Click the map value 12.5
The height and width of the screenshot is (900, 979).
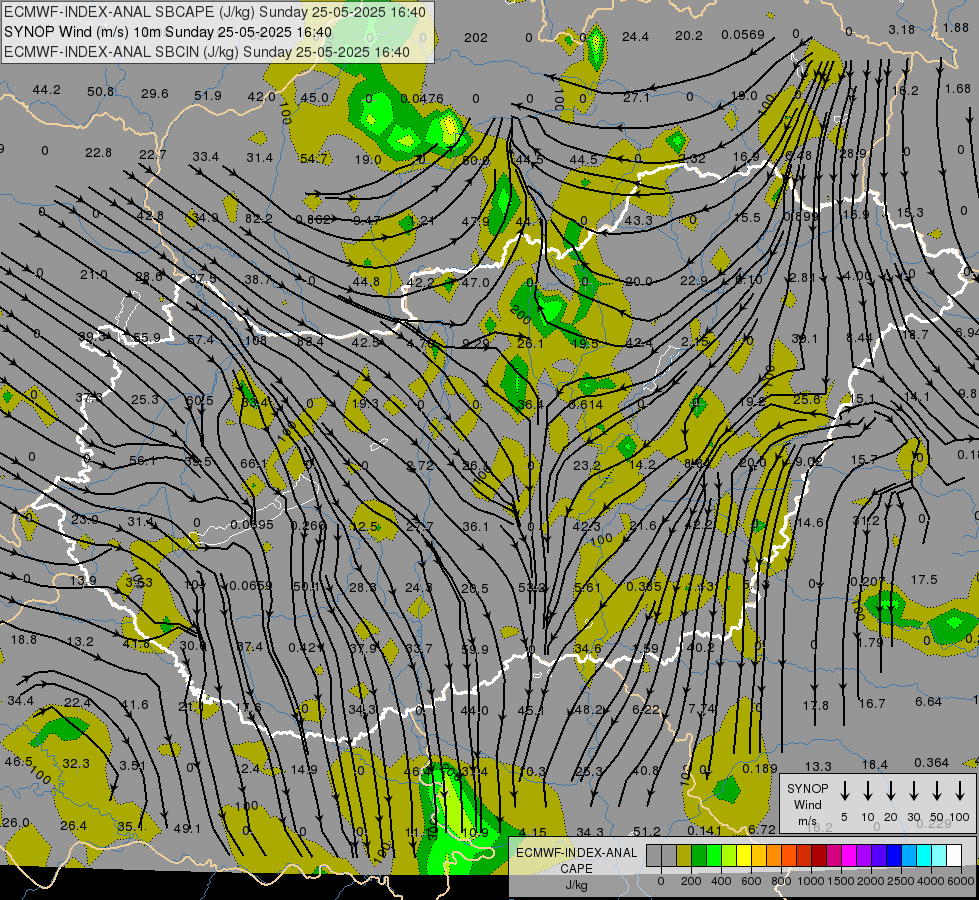[365, 527]
